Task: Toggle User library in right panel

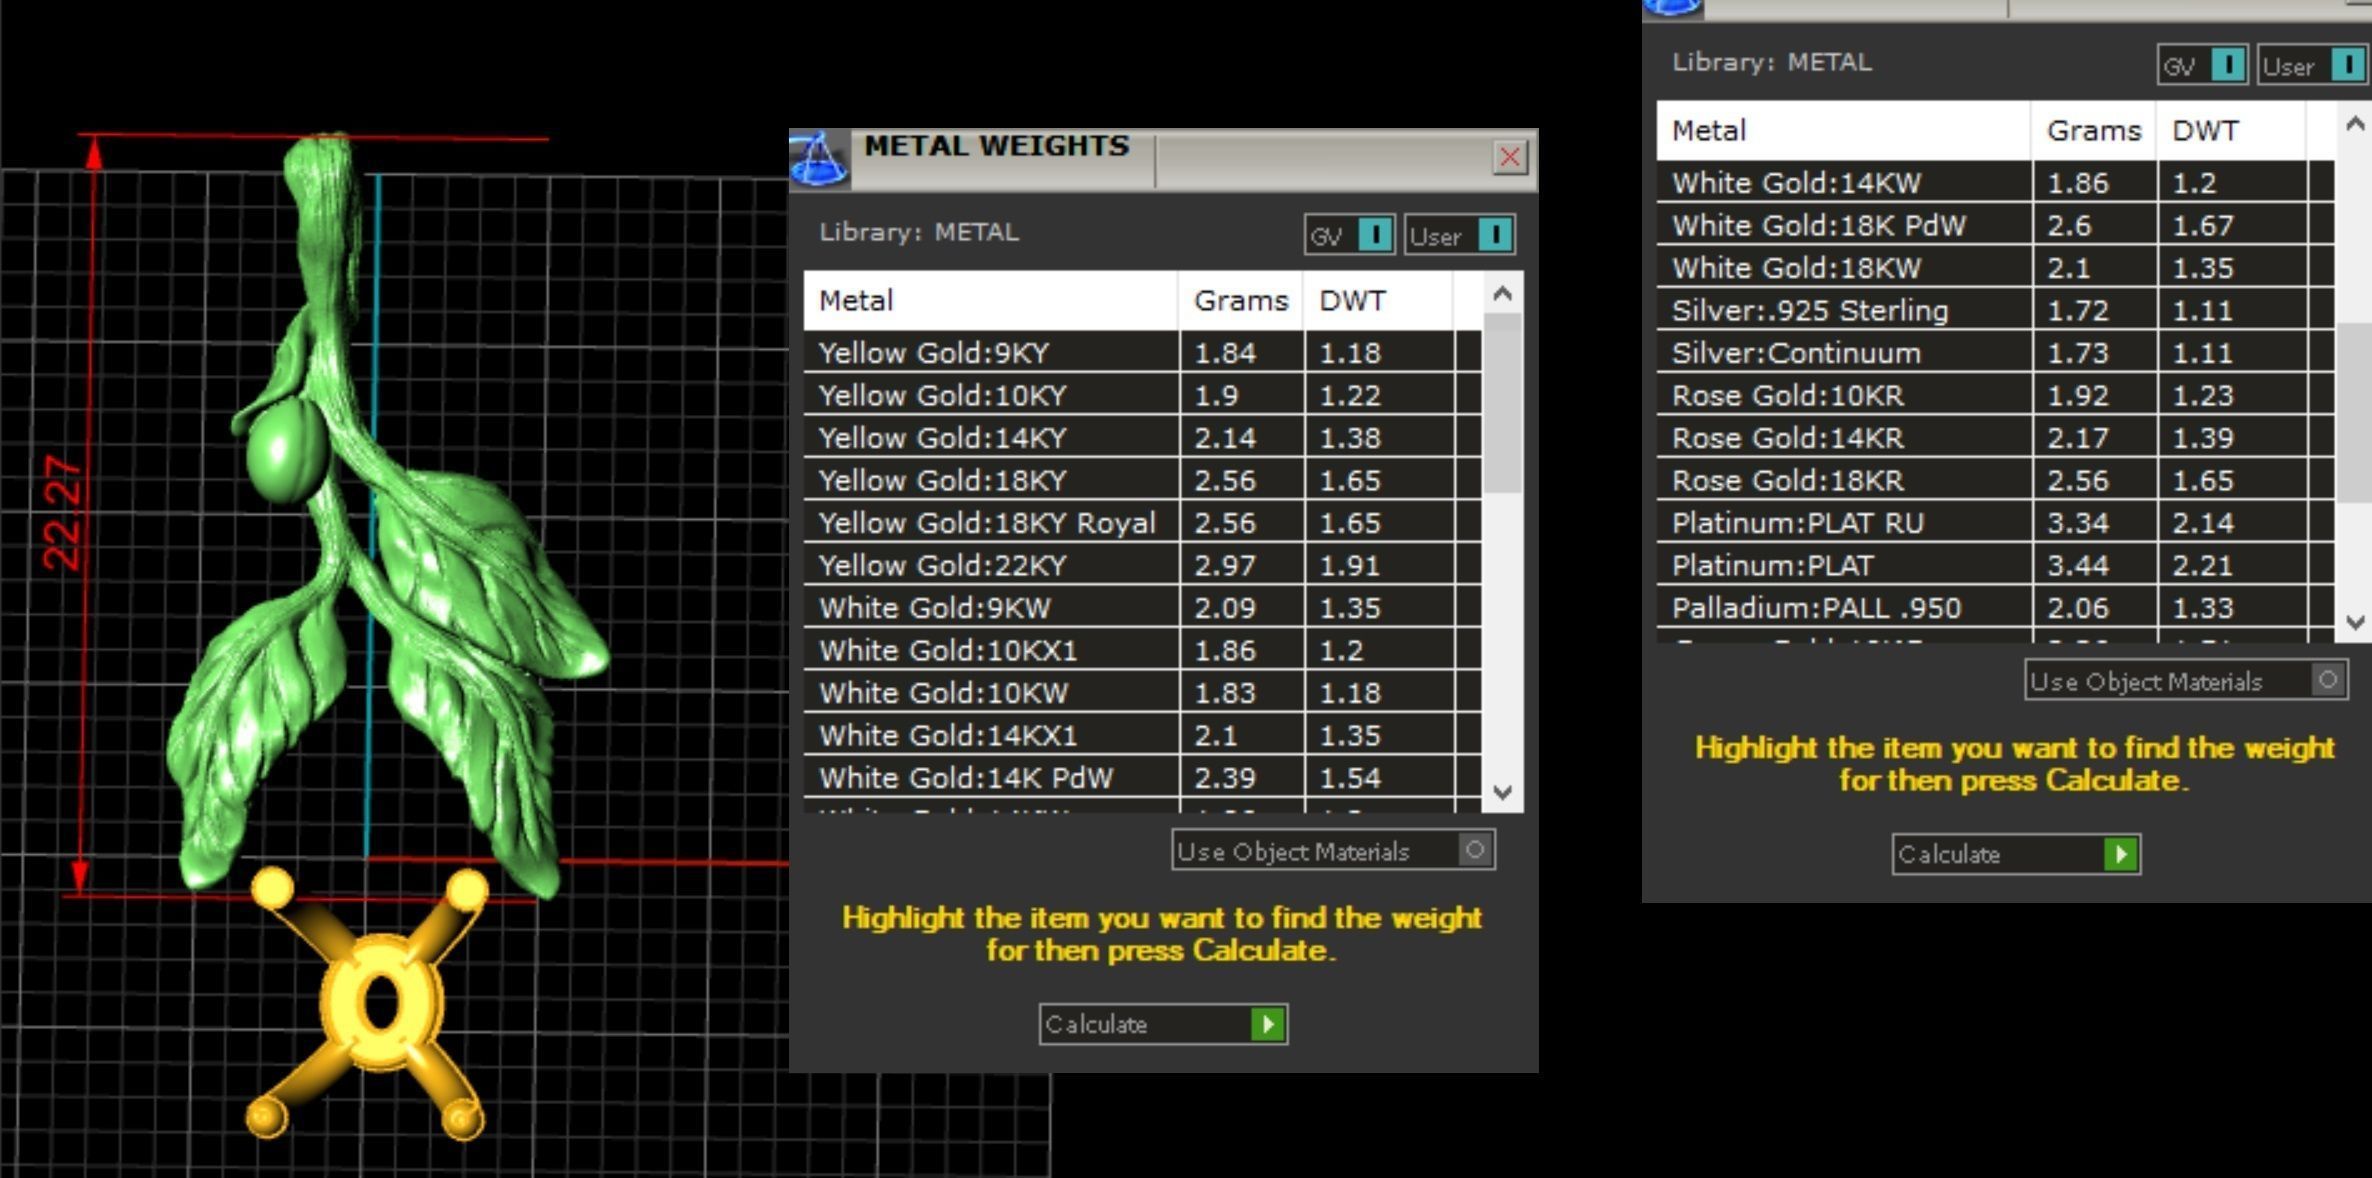Action: click(2346, 65)
